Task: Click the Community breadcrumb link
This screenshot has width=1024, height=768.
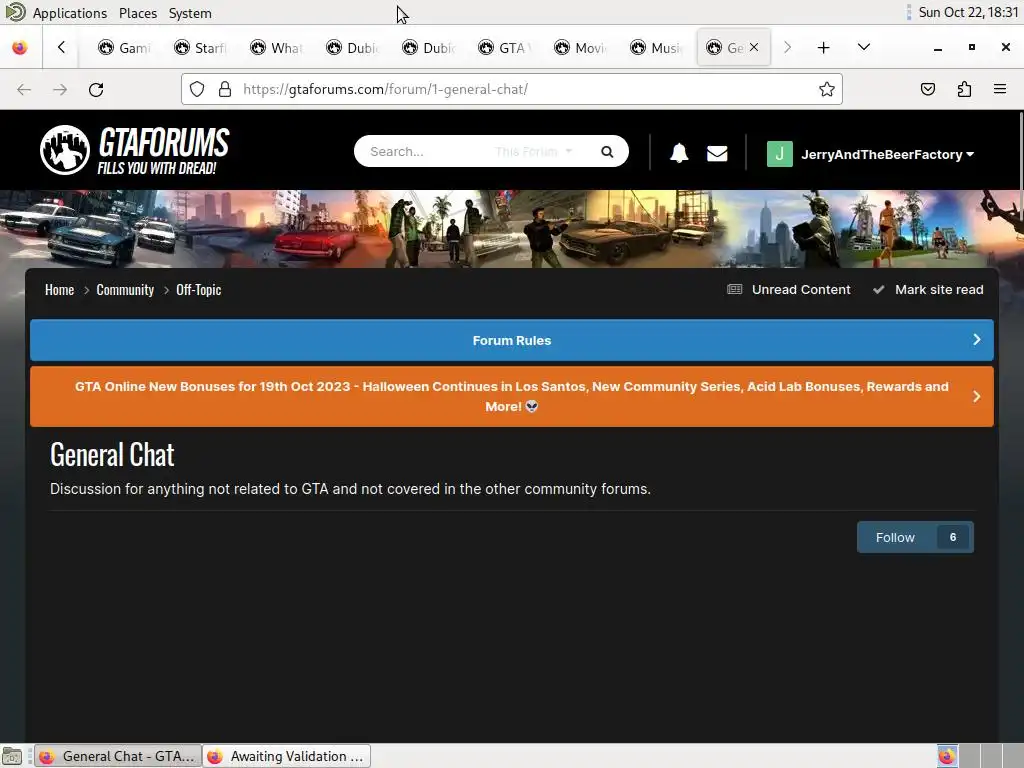Action: pyautogui.click(x=125, y=290)
